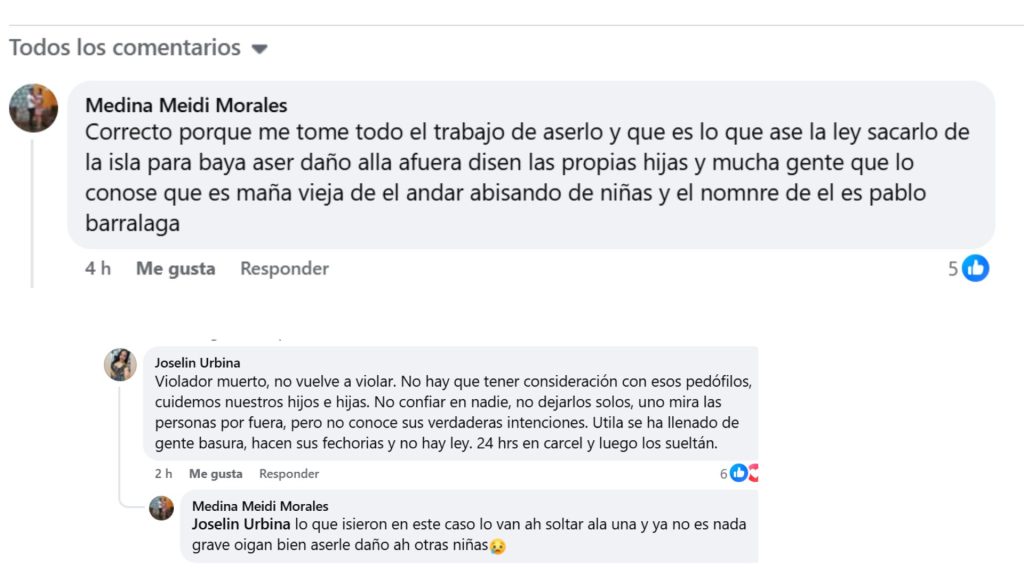Click the blue thumbs-up icon on Joselin's comment

pos(737,471)
